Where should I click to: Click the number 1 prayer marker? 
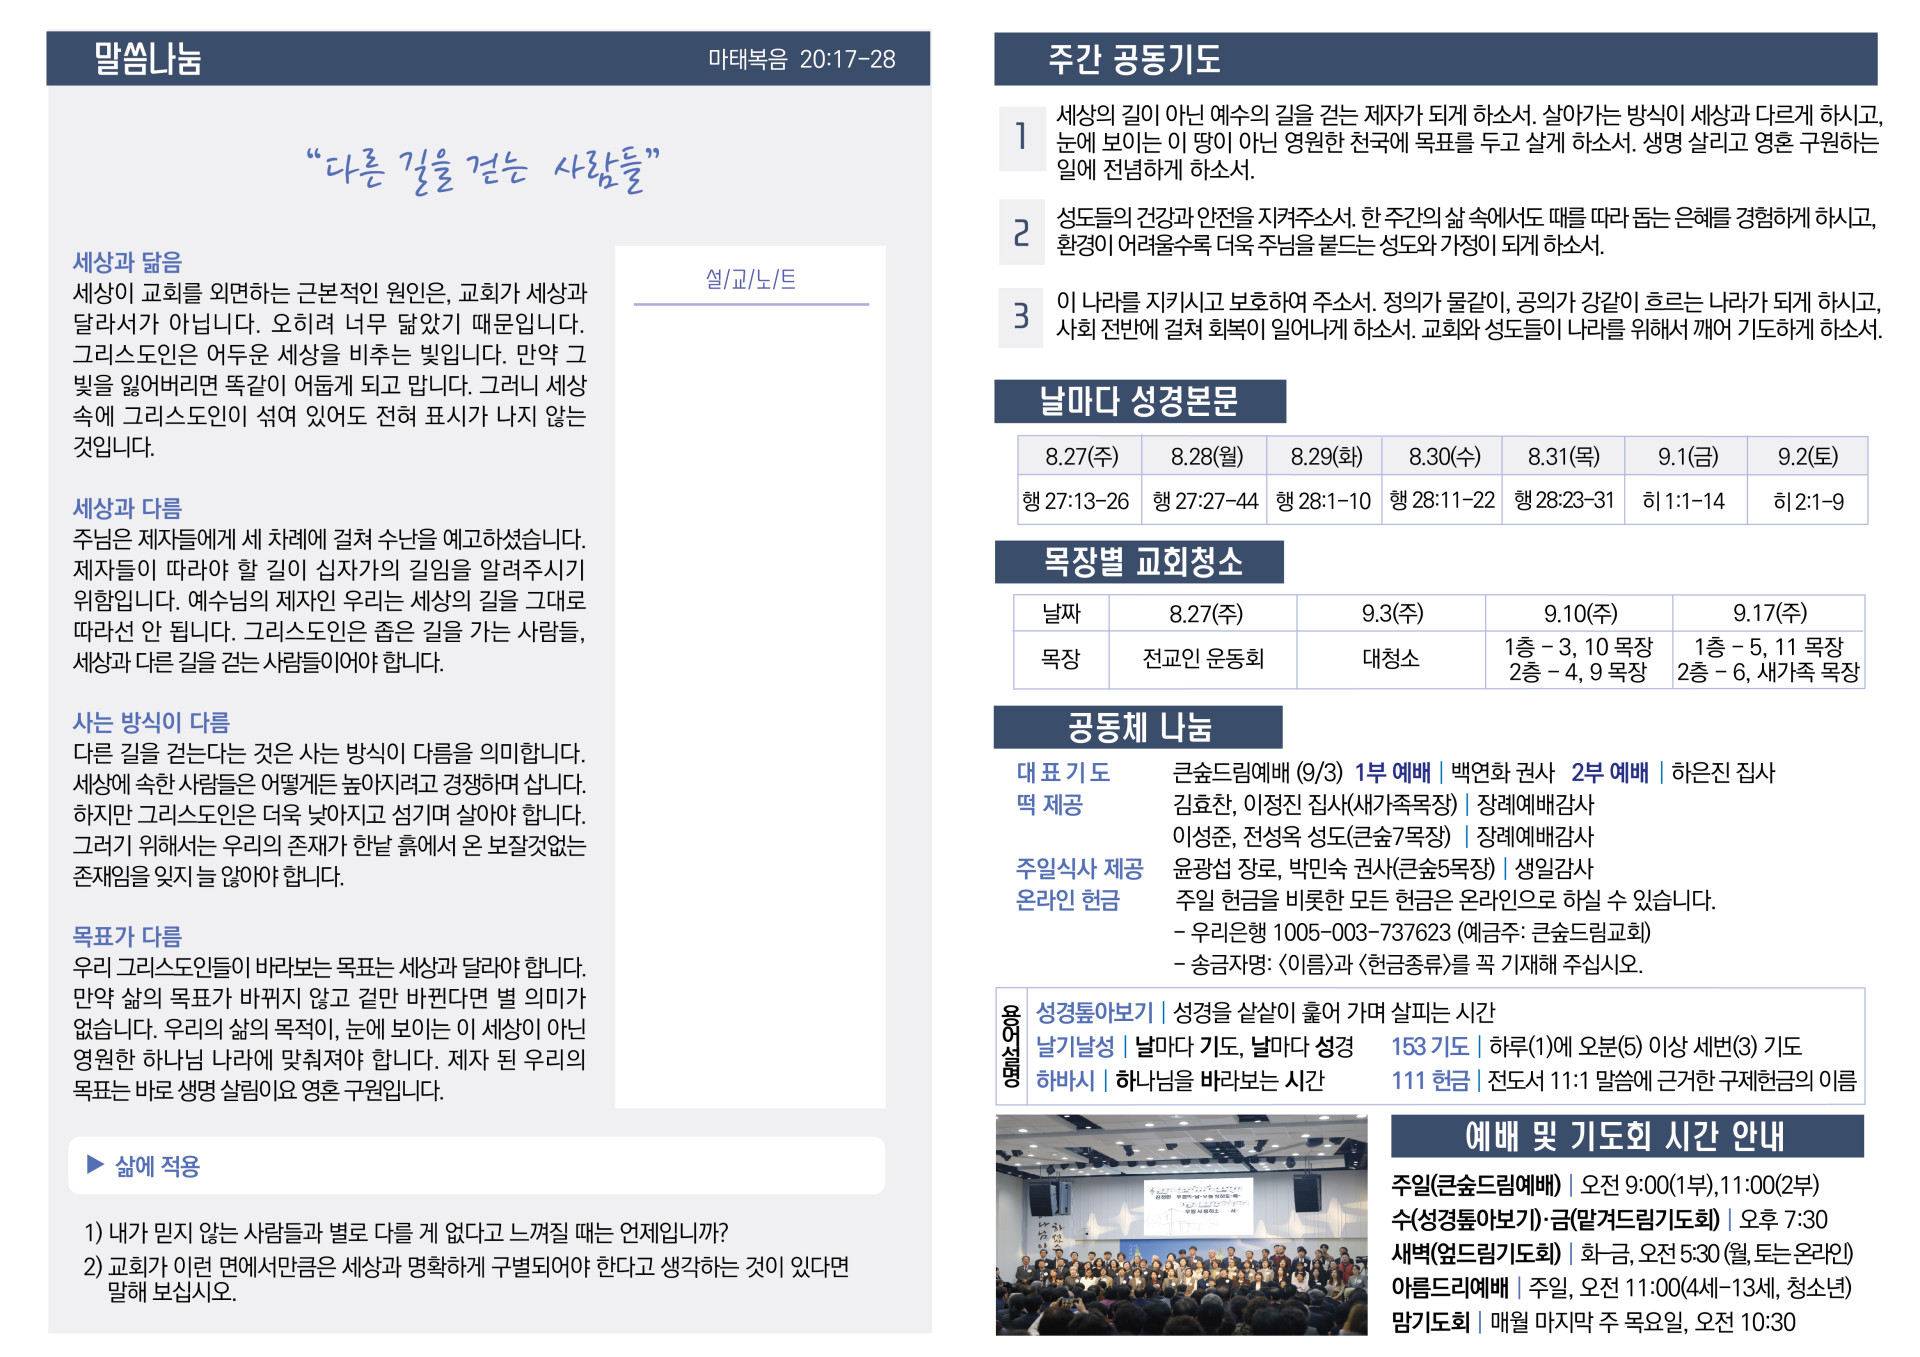(1021, 136)
